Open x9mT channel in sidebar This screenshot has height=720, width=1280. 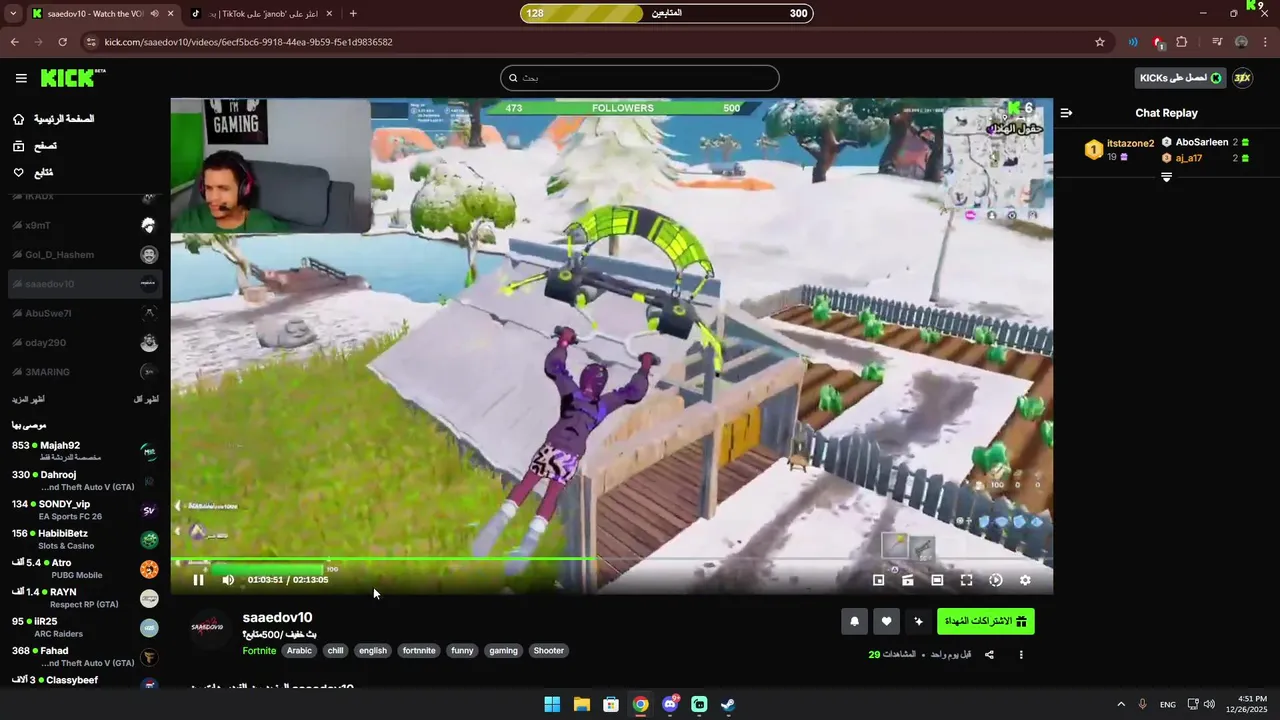pos(85,226)
